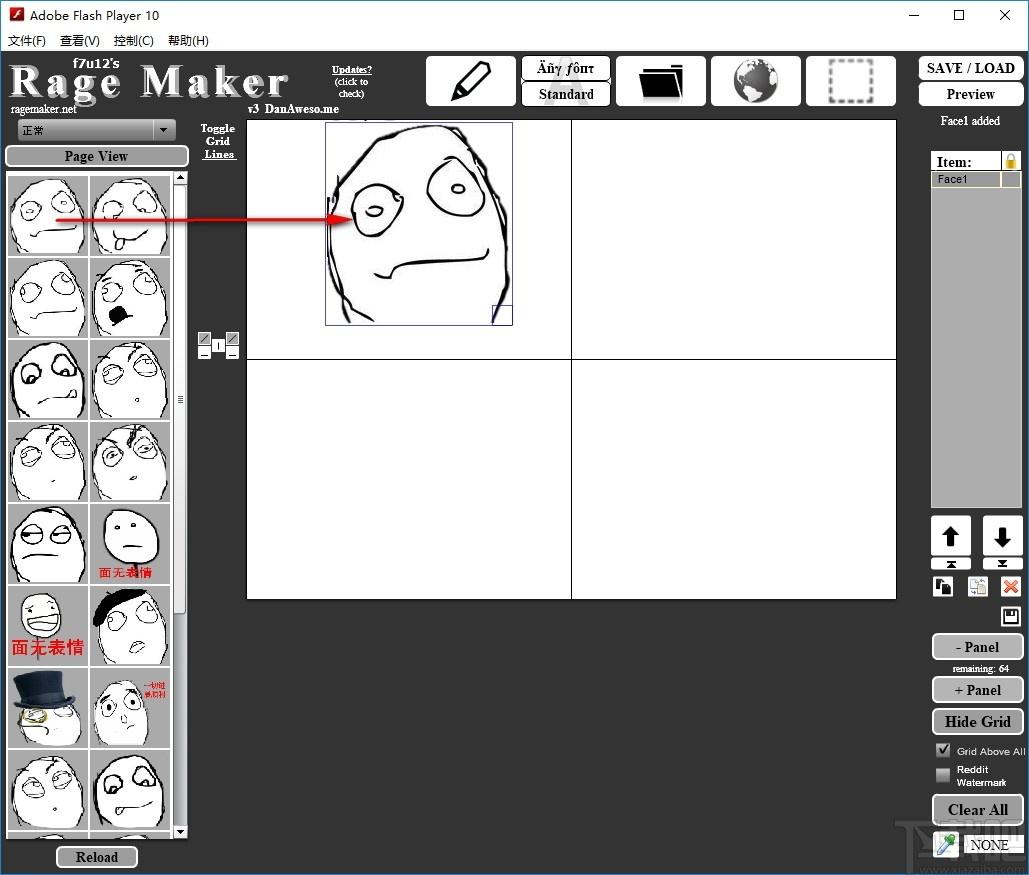The image size is (1029, 875).
Task: Click the v3 DanAweso.me text
Action: (x=293, y=109)
